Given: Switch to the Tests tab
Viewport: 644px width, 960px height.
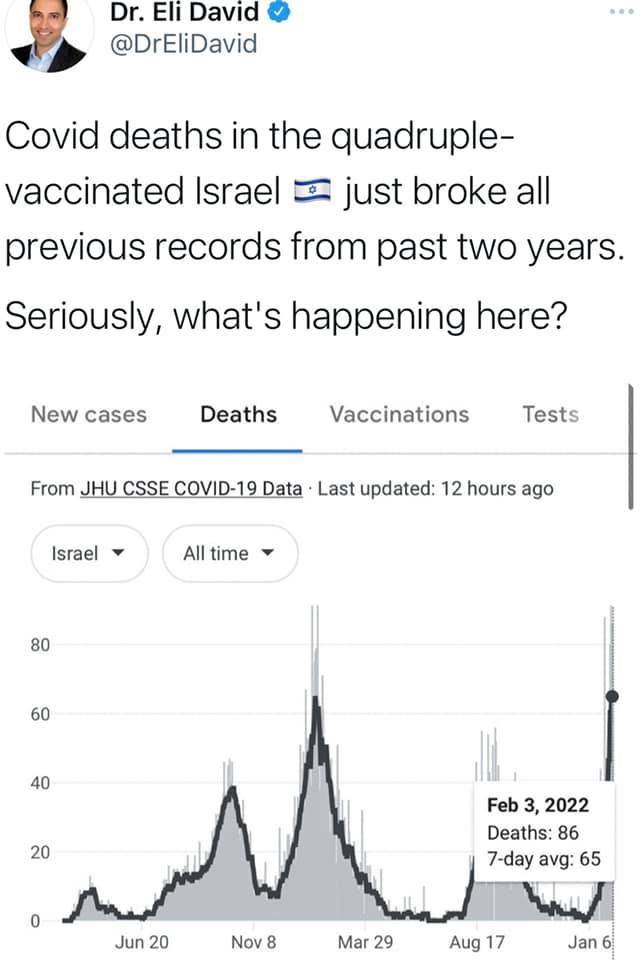Looking at the screenshot, I should coord(550,414).
